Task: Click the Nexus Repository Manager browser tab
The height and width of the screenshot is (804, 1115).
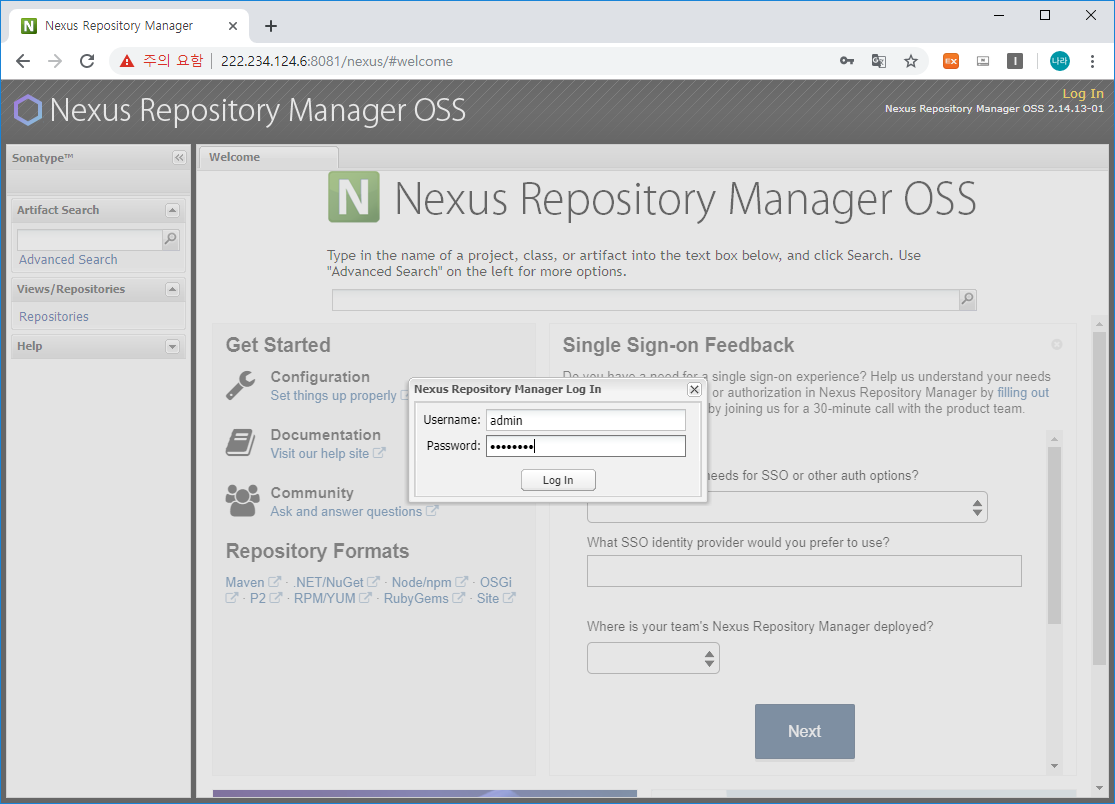Action: pos(128,26)
